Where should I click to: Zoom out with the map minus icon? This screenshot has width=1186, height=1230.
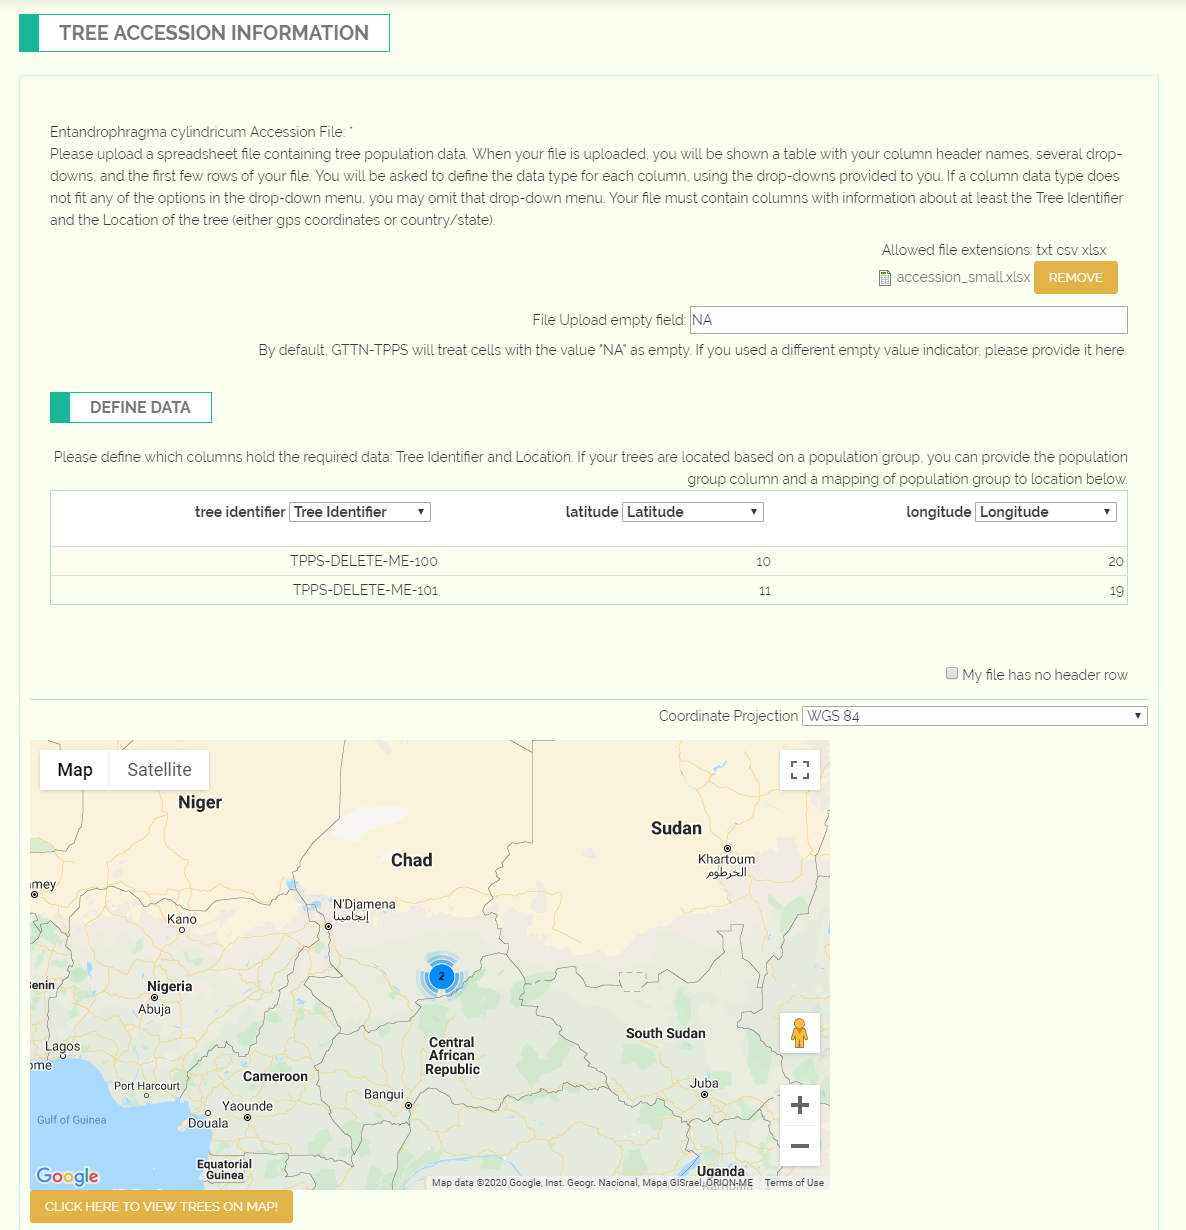pyautogui.click(x=800, y=1146)
